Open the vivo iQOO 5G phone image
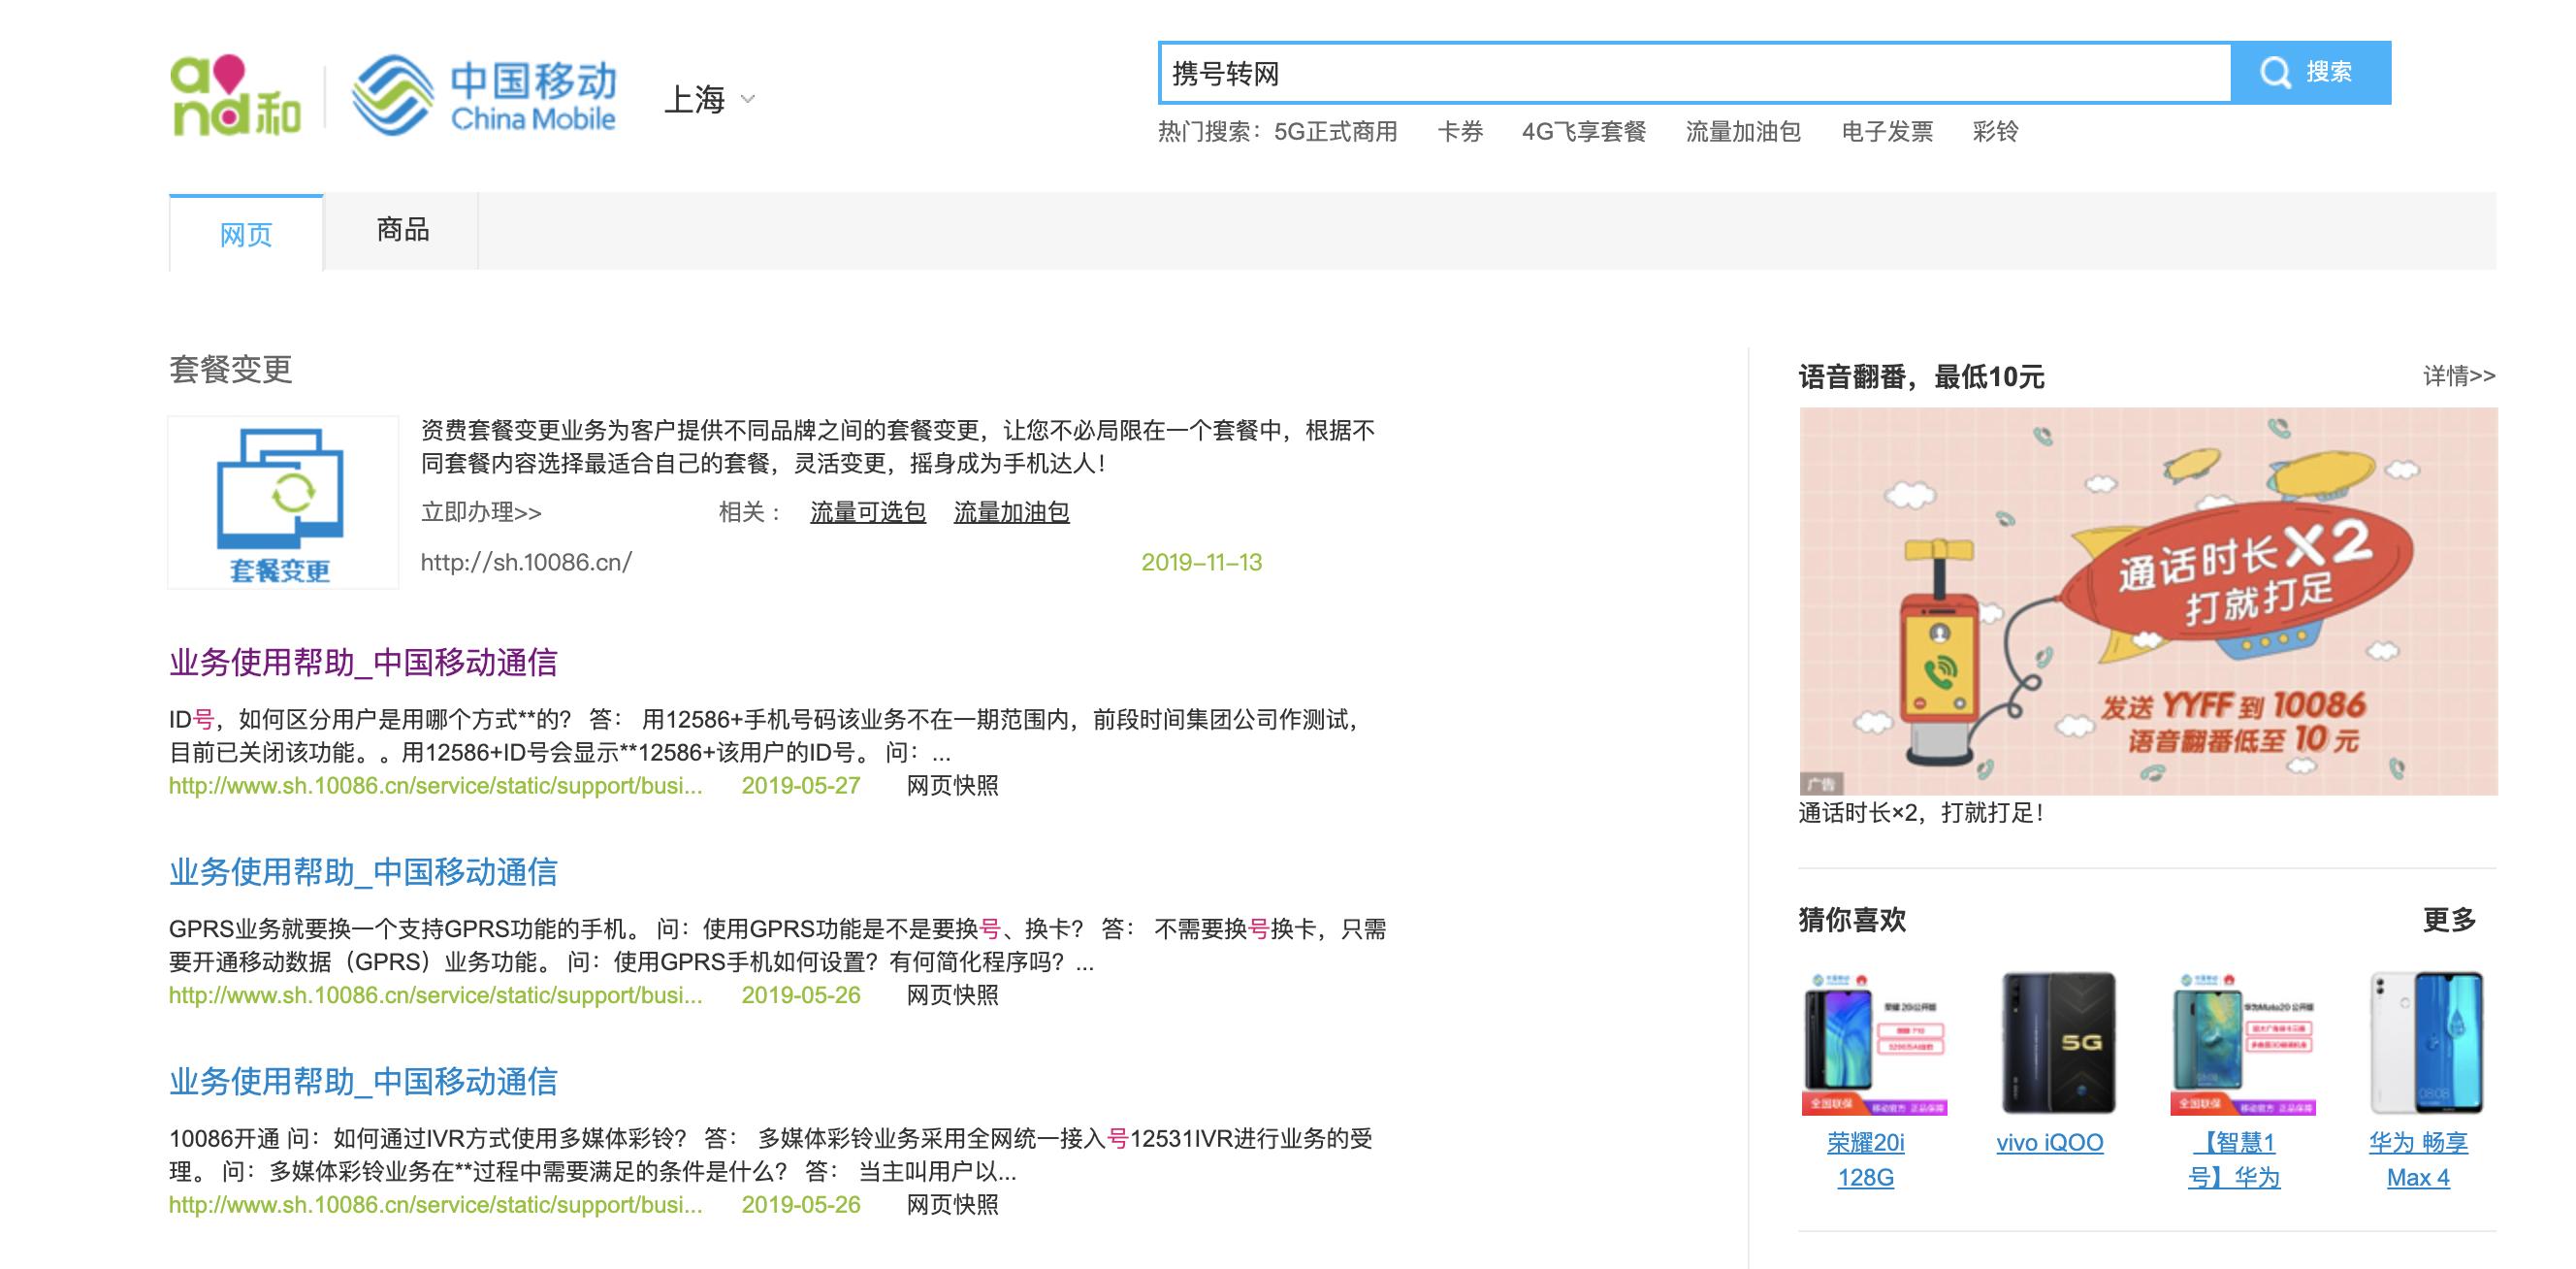The image size is (2576, 1269). pyautogui.click(x=2058, y=1043)
